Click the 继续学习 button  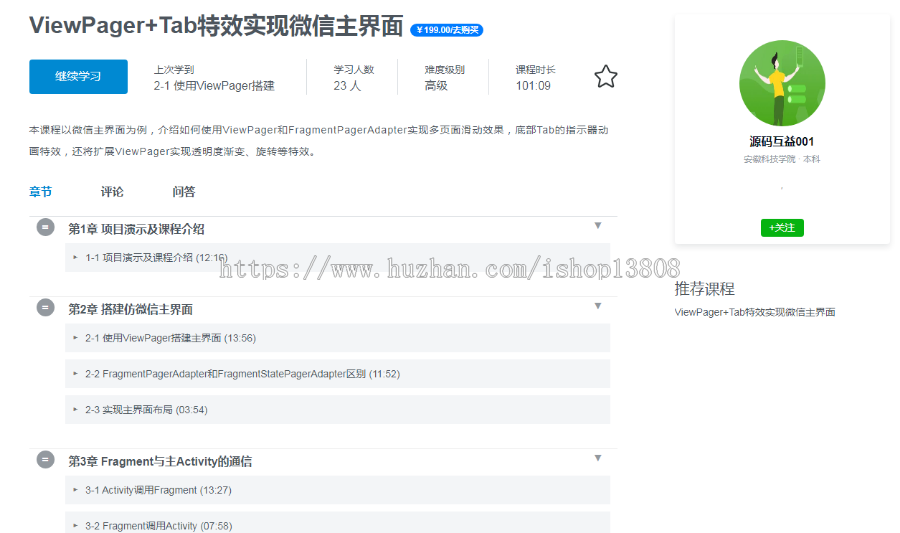[x=79, y=76]
